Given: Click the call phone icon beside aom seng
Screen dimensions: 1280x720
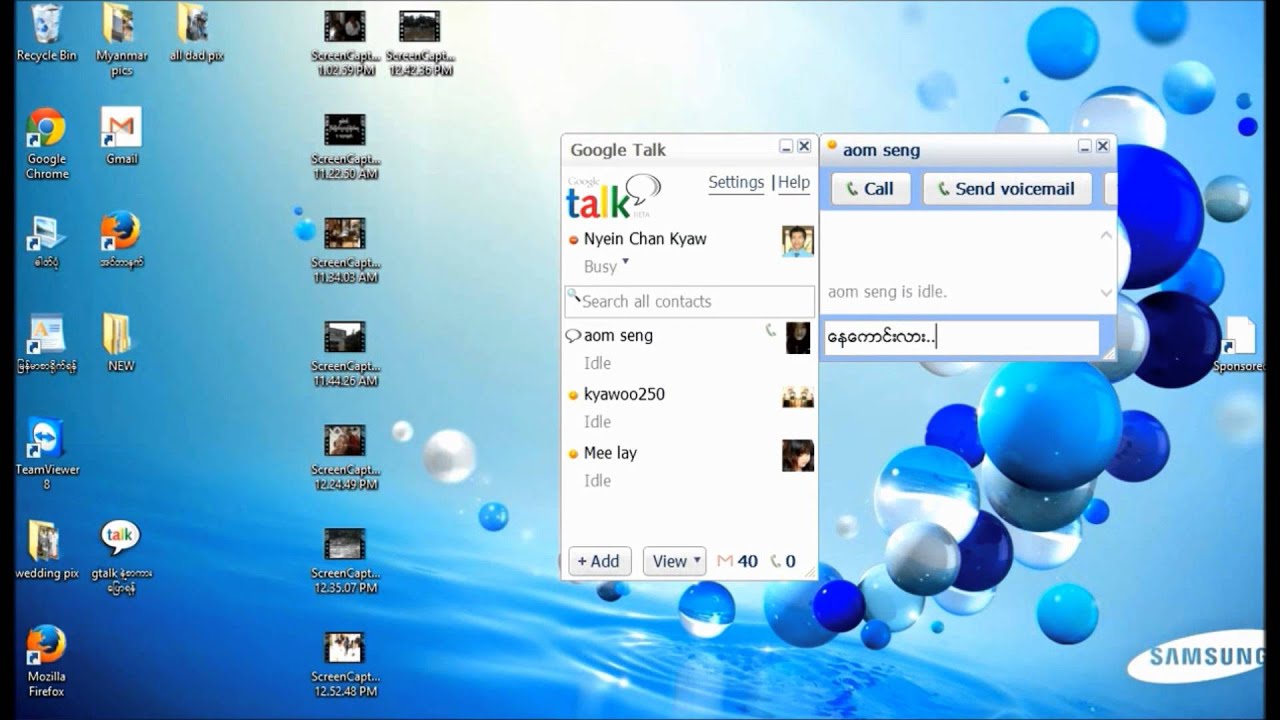Looking at the screenshot, I should tap(770, 330).
